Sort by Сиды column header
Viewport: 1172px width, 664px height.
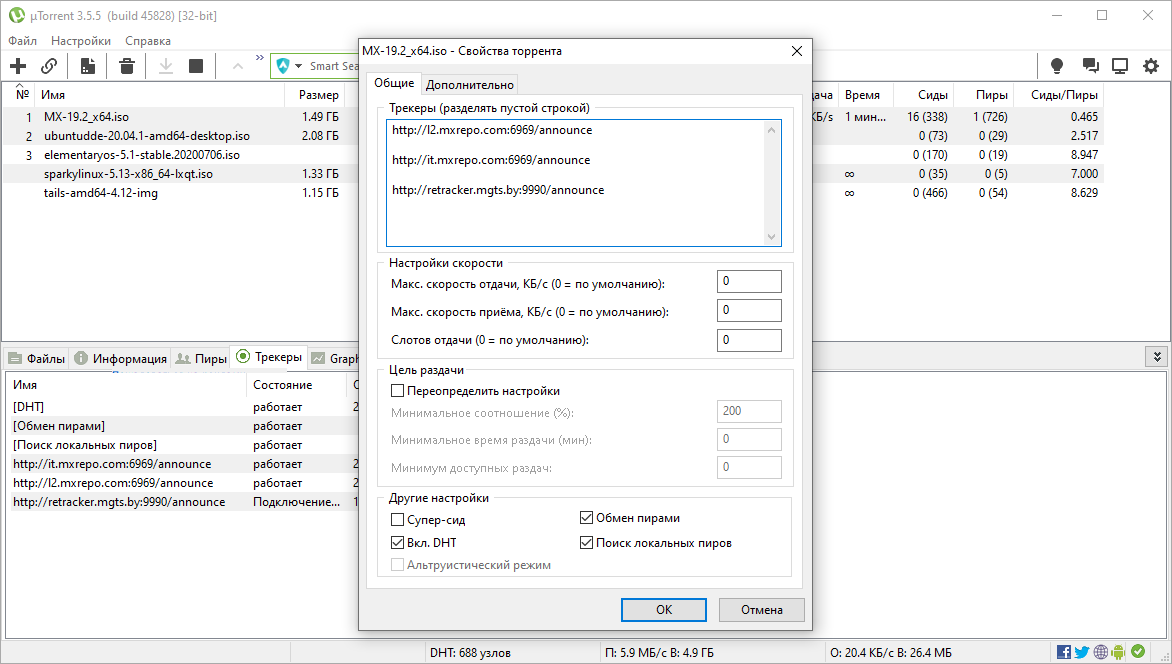point(925,95)
